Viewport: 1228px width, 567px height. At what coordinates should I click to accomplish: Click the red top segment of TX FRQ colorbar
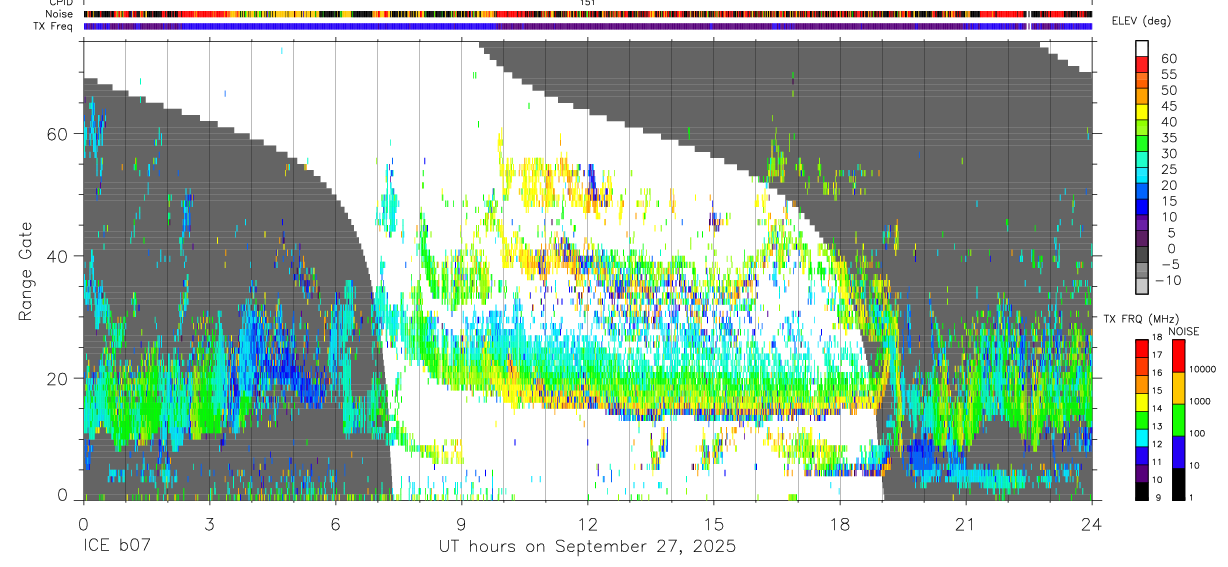click(x=1142, y=348)
